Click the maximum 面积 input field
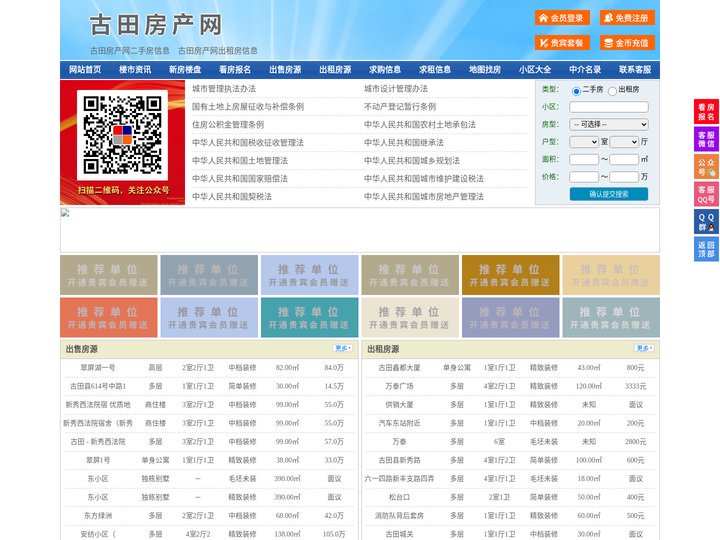This screenshot has width=720, height=540. pos(624,159)
